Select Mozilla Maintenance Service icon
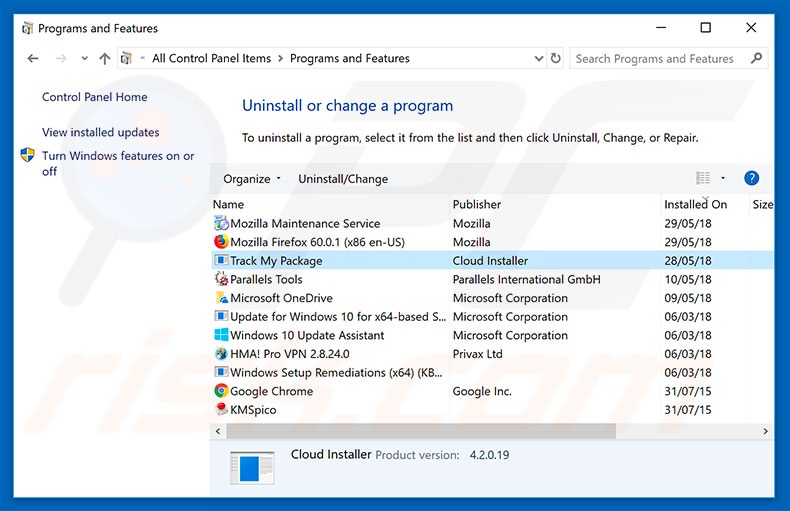 pyautogui.click(x=221, y=223)
